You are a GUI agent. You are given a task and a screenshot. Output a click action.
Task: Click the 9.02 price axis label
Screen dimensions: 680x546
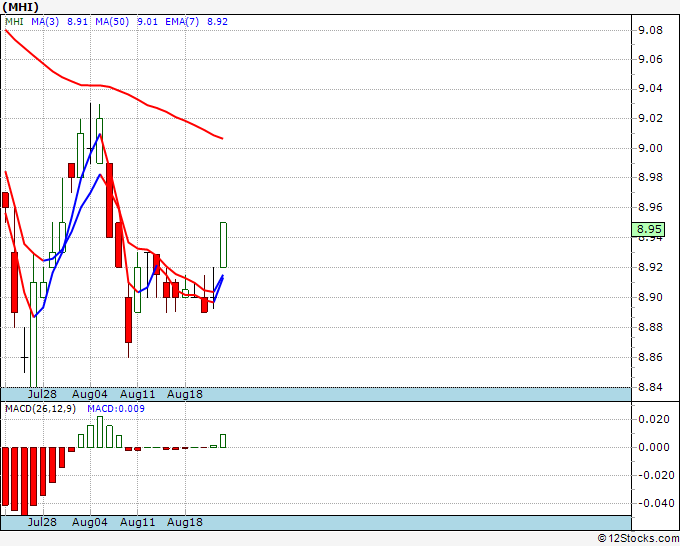[x=651, y=118]
